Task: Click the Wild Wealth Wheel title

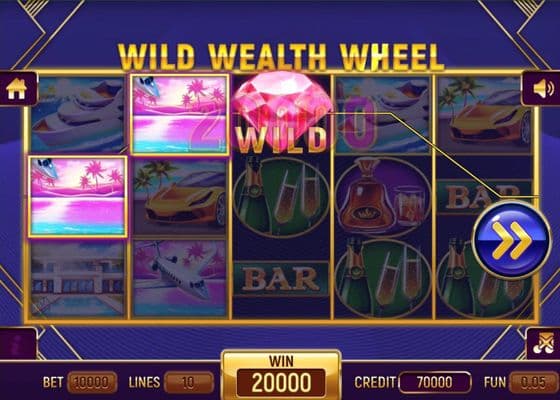Action: tap(281, 57)
